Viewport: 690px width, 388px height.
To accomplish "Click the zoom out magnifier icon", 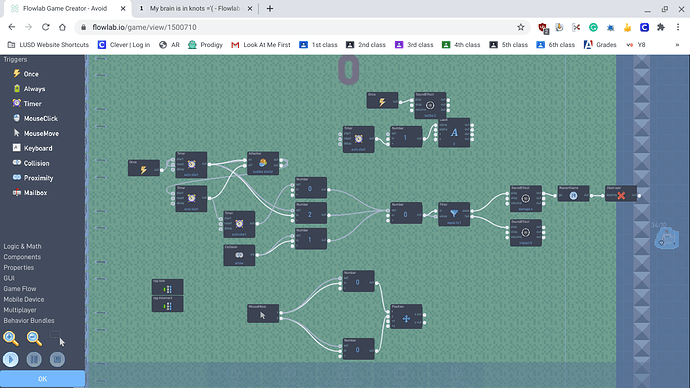I will click(x=34, y=338).
